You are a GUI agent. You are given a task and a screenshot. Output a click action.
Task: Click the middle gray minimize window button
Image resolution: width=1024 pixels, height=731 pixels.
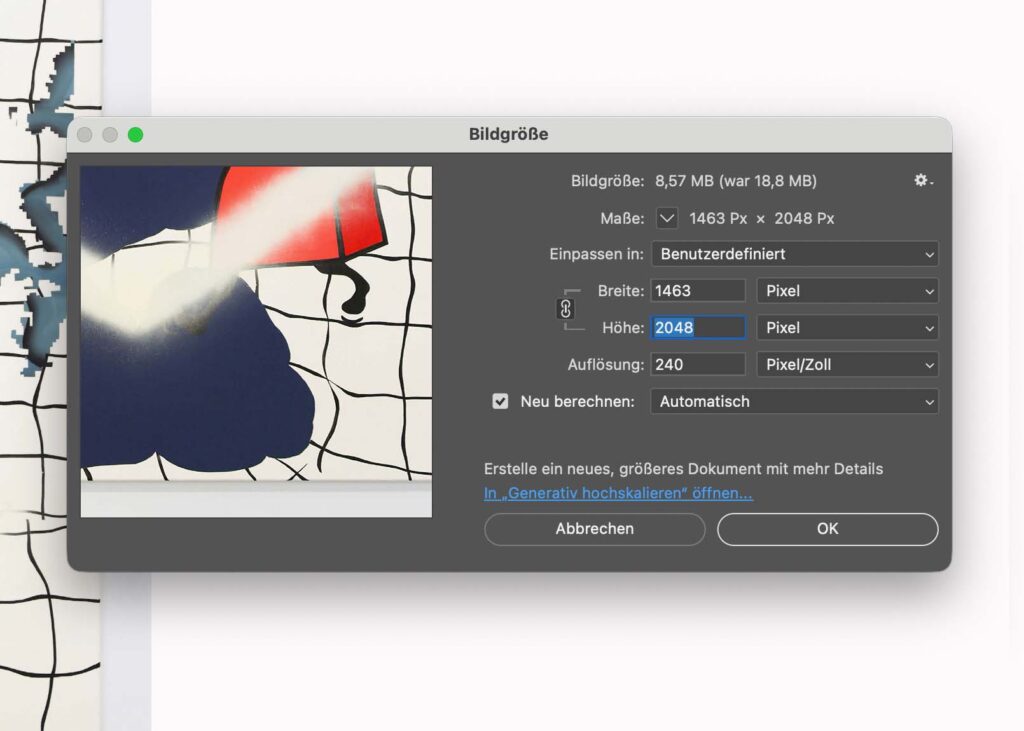coord(110,135)
